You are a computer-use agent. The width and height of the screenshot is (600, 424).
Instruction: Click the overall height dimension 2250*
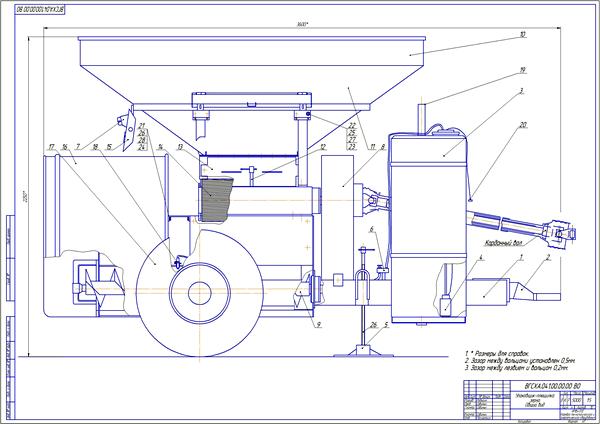pos(26,196)
